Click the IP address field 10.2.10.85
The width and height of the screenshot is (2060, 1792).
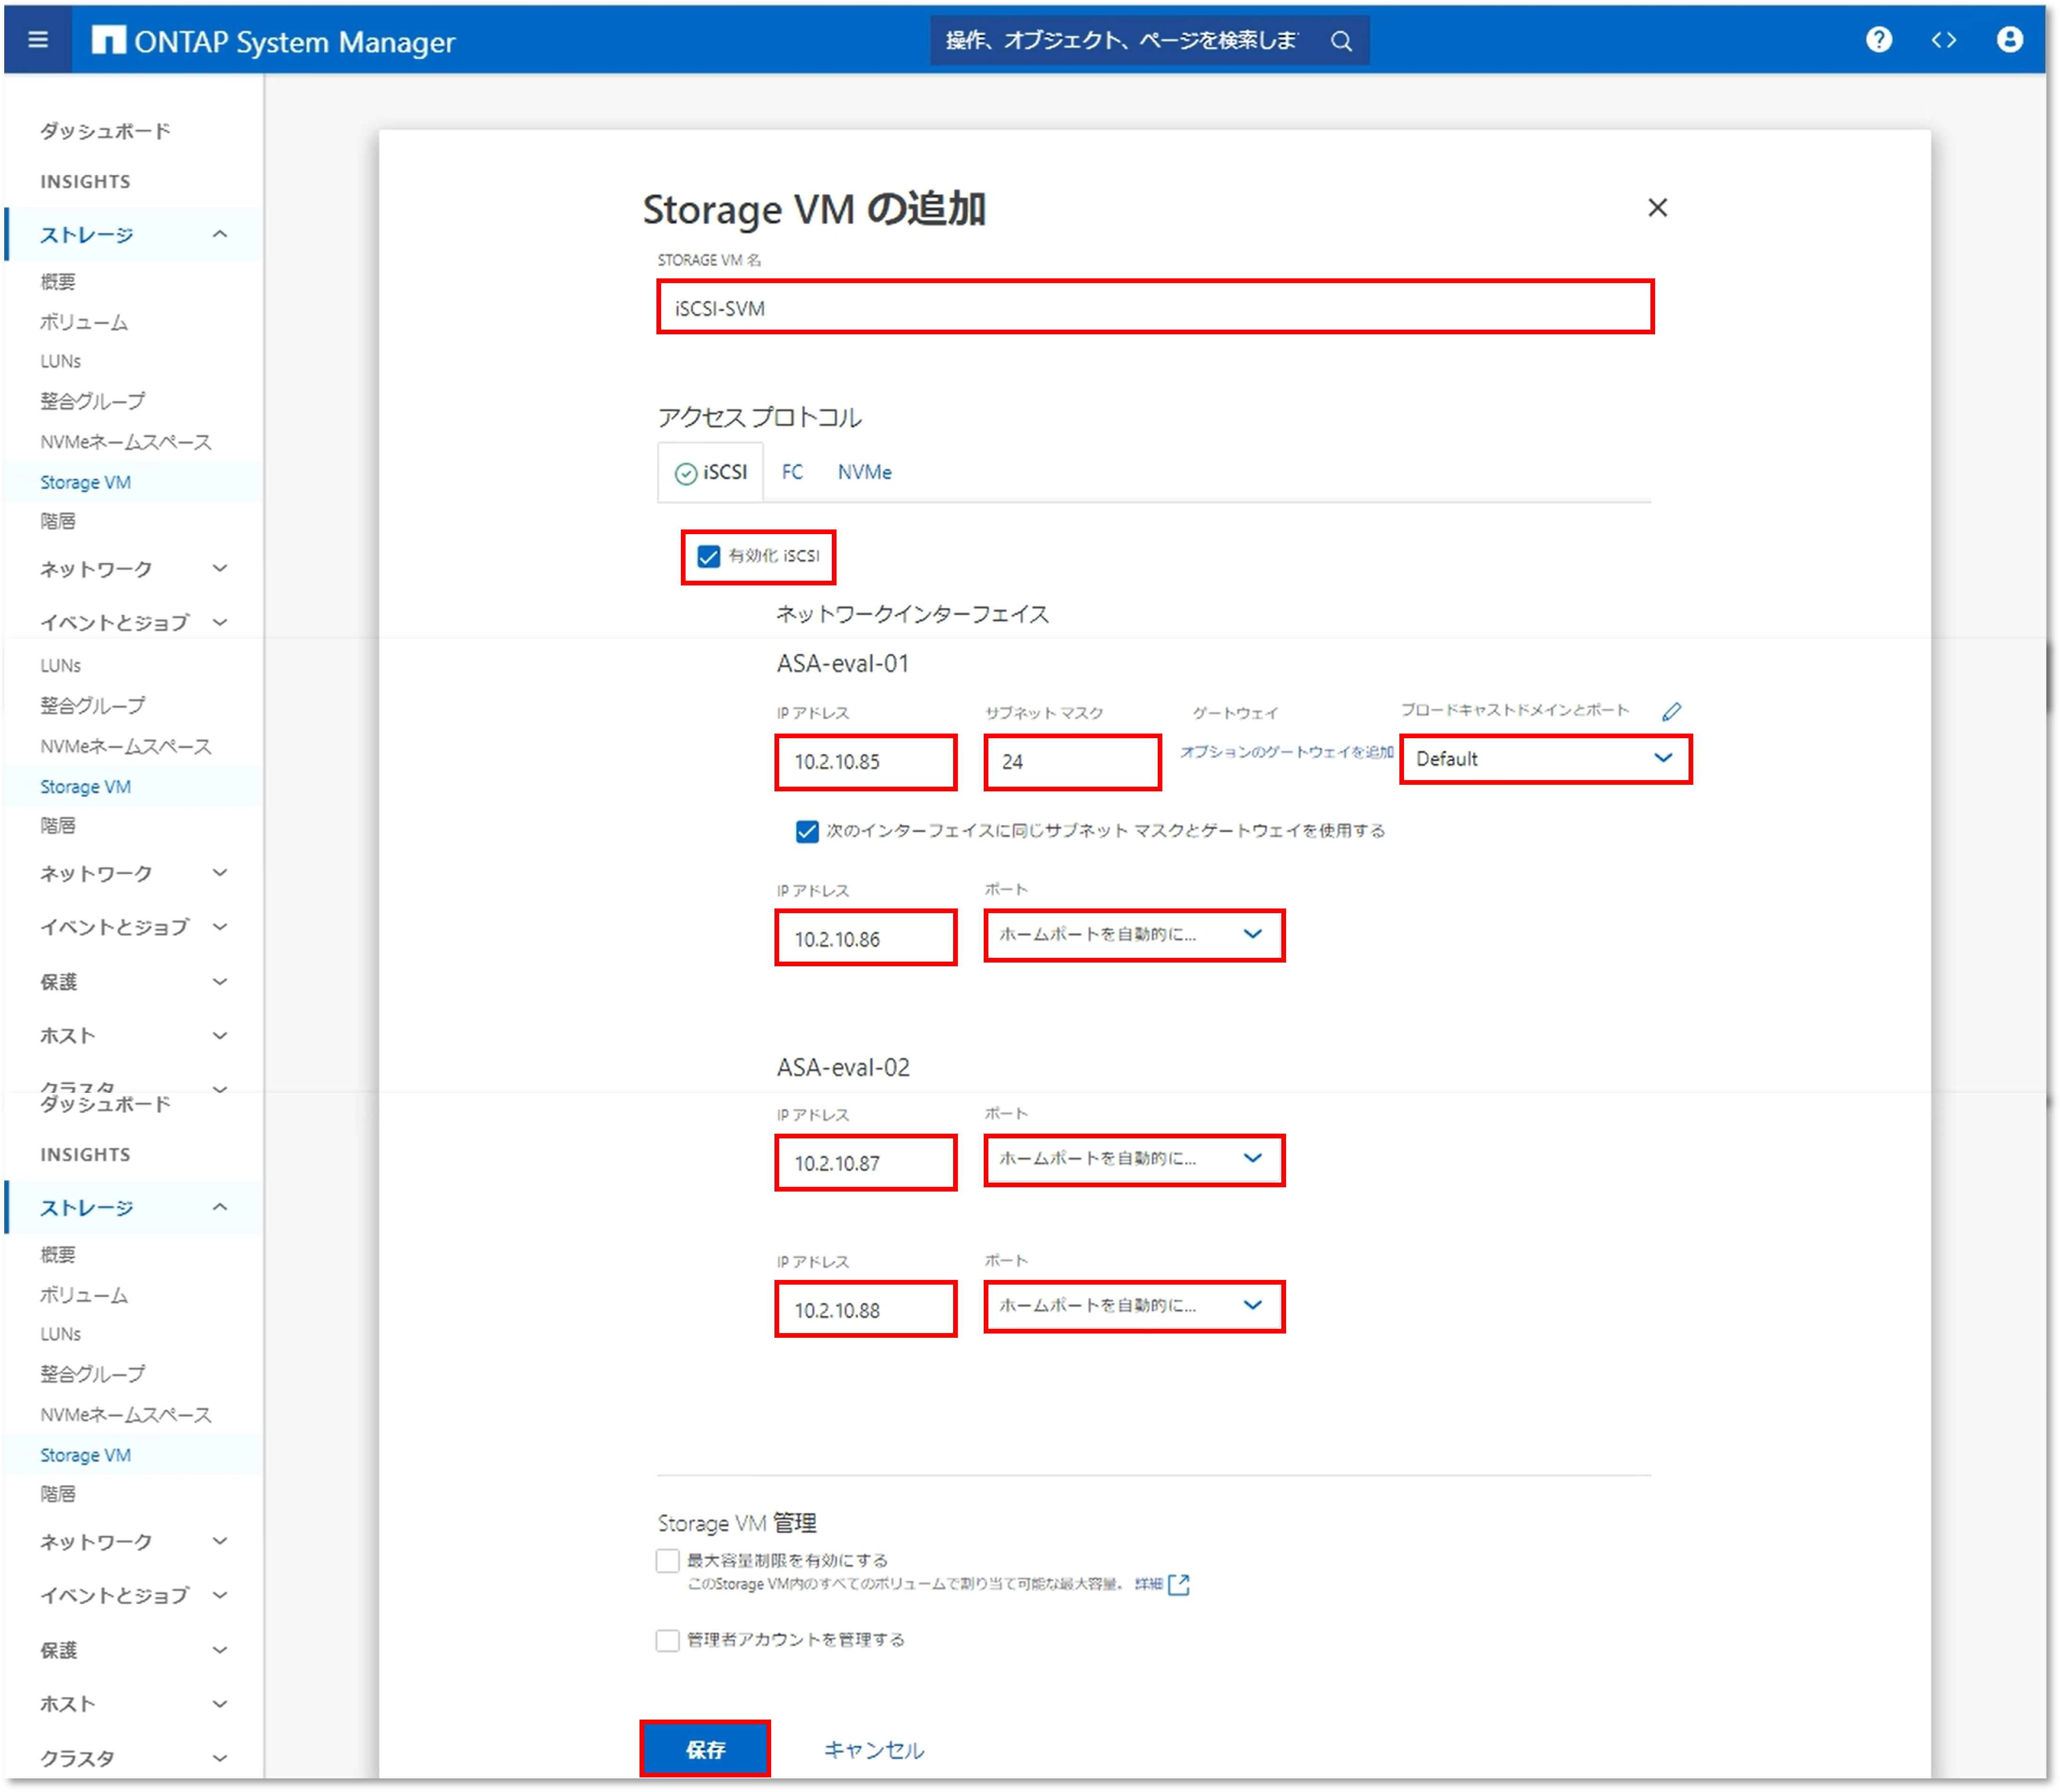point(866,763)
